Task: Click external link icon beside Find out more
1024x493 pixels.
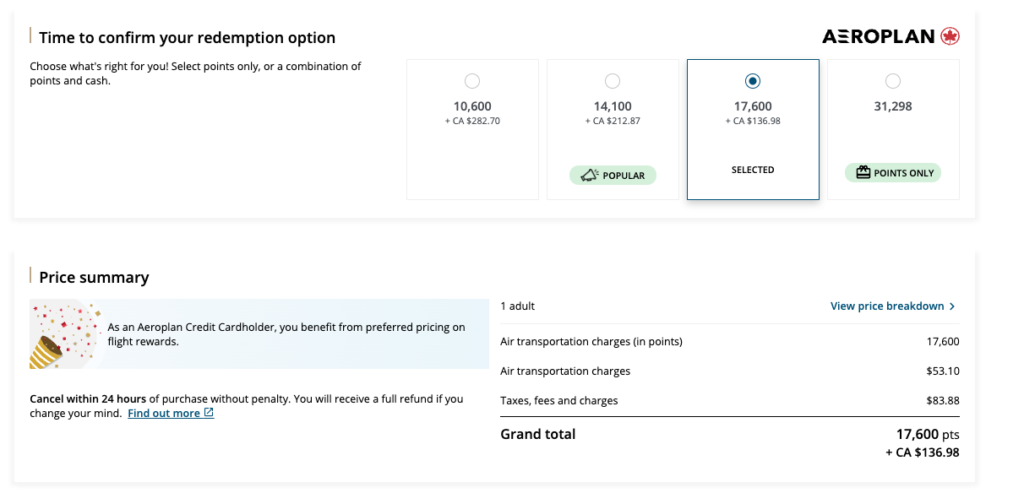Action: (x=208, y=413)
